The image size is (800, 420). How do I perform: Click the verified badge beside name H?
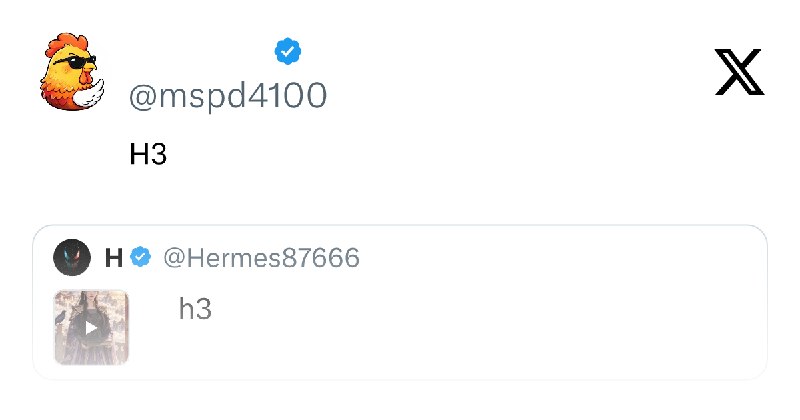pos(141,257)
